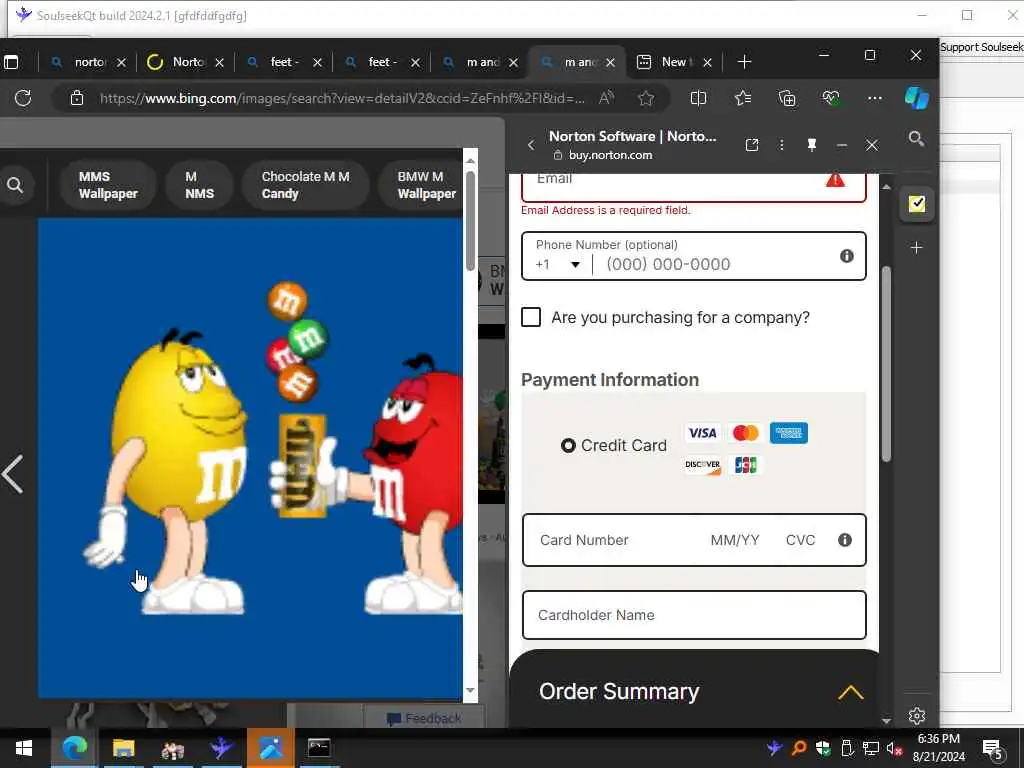Select the Chocolate M M Candy chip
Screen dimensions: 1024x768
pos(305,185)
